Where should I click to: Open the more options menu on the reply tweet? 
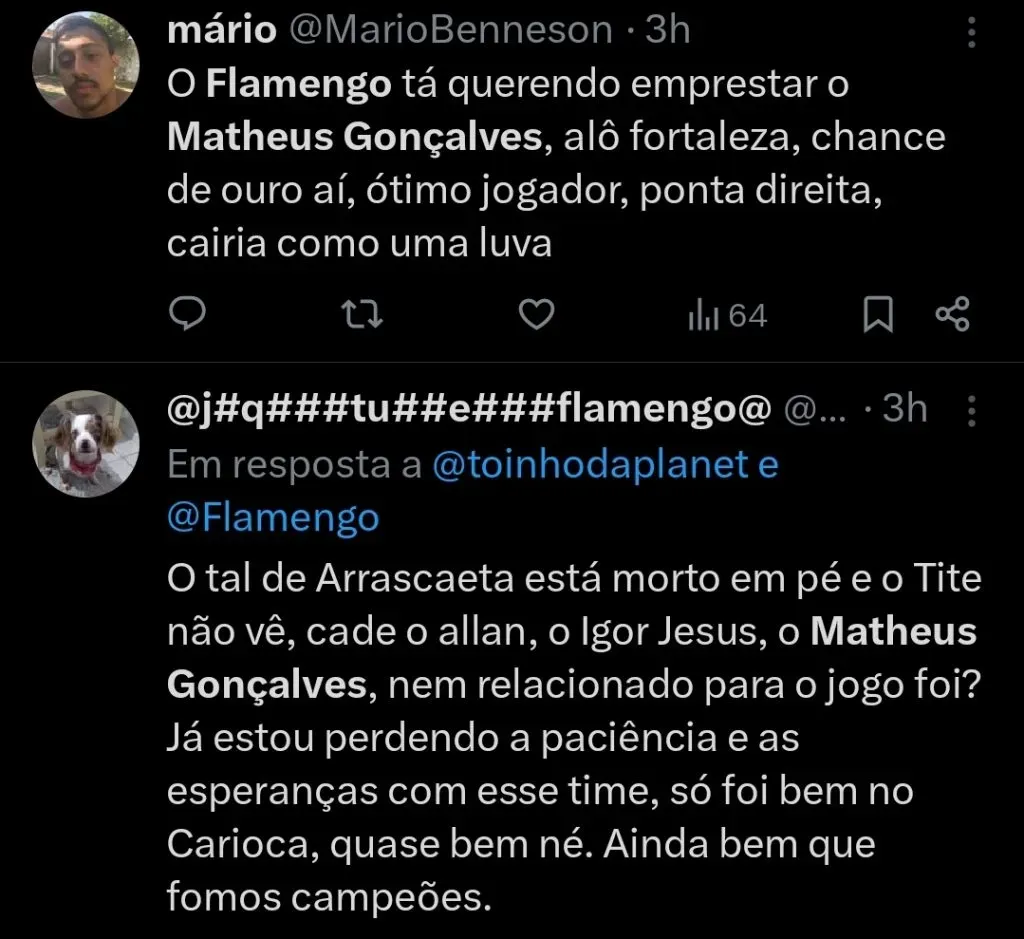(x=971, y=409)
